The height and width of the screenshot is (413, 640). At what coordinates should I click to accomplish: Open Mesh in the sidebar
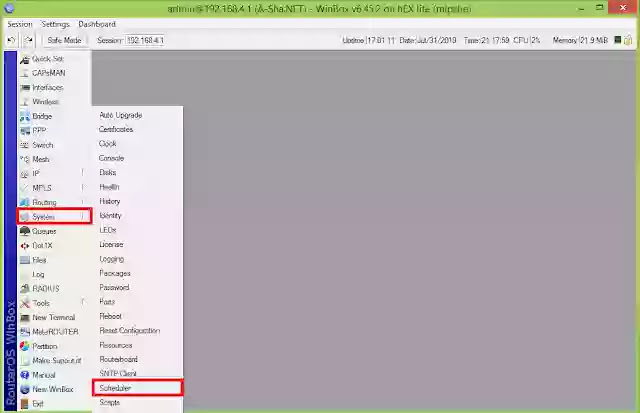tap(54, 159)
